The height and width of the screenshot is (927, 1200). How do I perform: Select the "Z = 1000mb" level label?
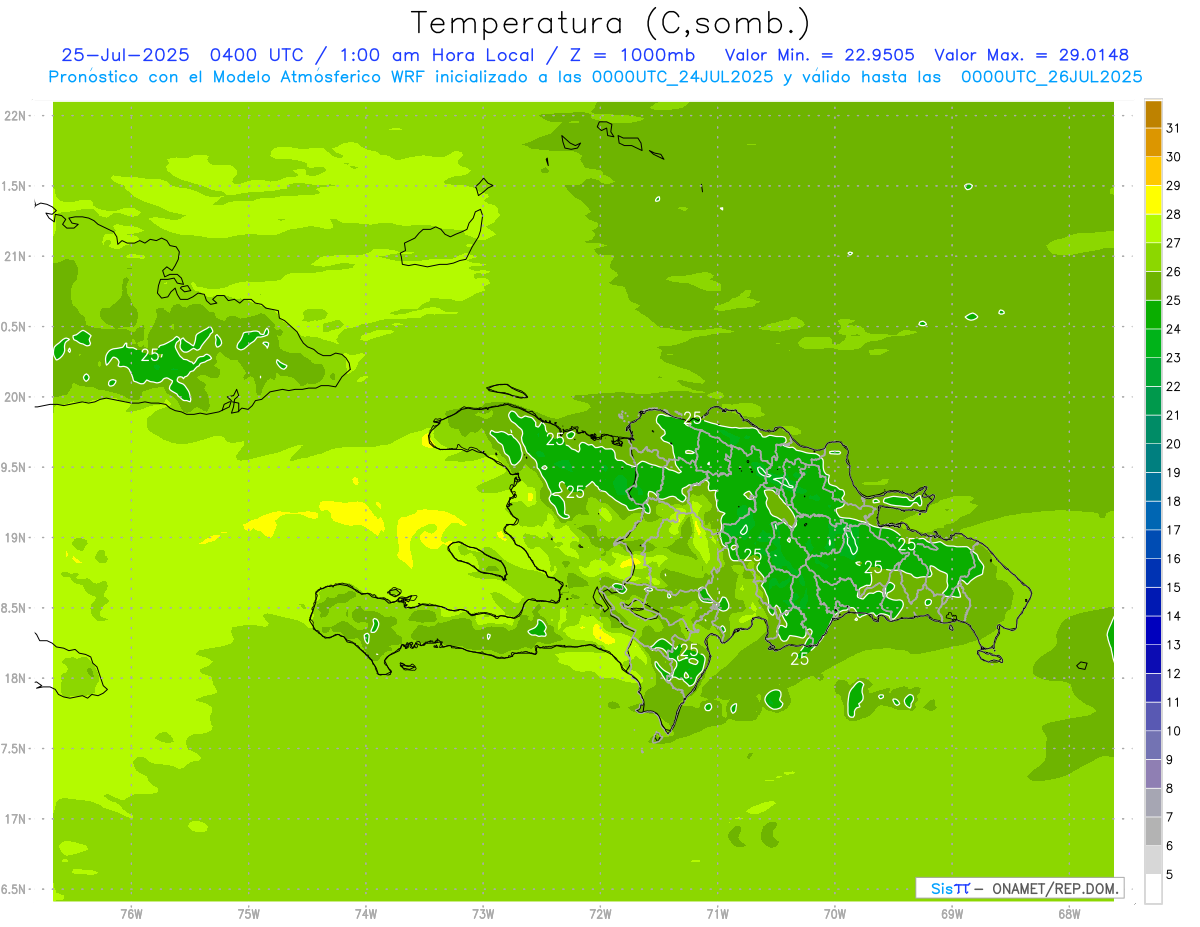click(x=633, y=55)
